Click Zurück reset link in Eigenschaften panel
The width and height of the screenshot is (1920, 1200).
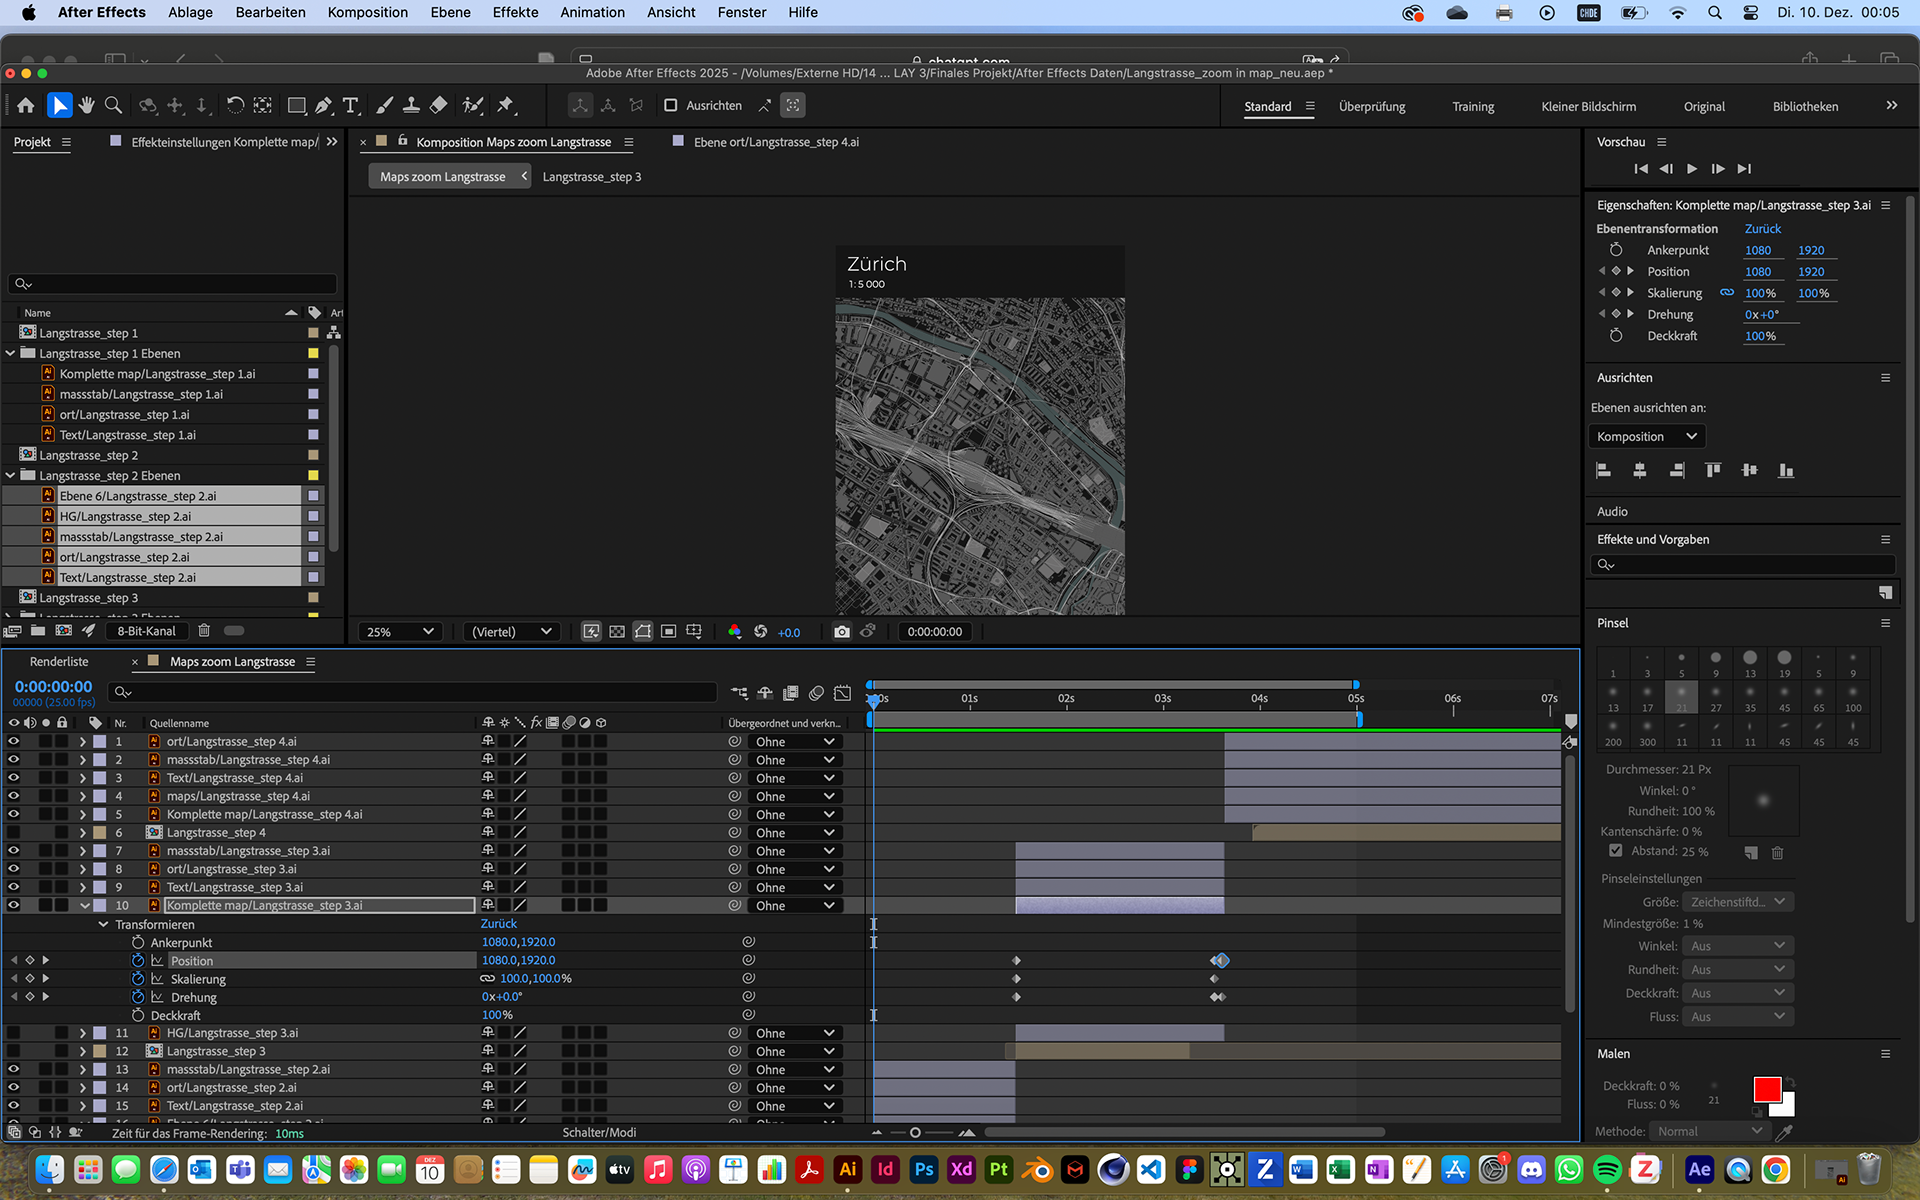(1762, 228)
